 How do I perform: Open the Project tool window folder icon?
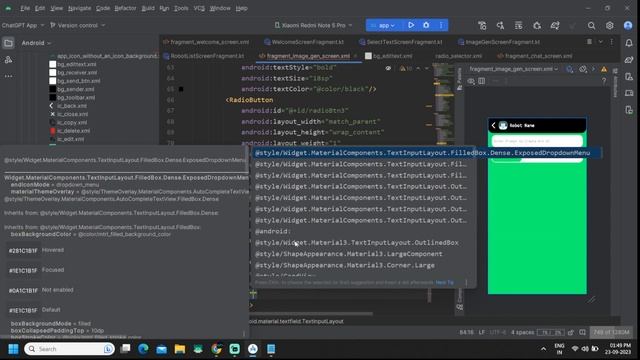click(x=8, y=43)
